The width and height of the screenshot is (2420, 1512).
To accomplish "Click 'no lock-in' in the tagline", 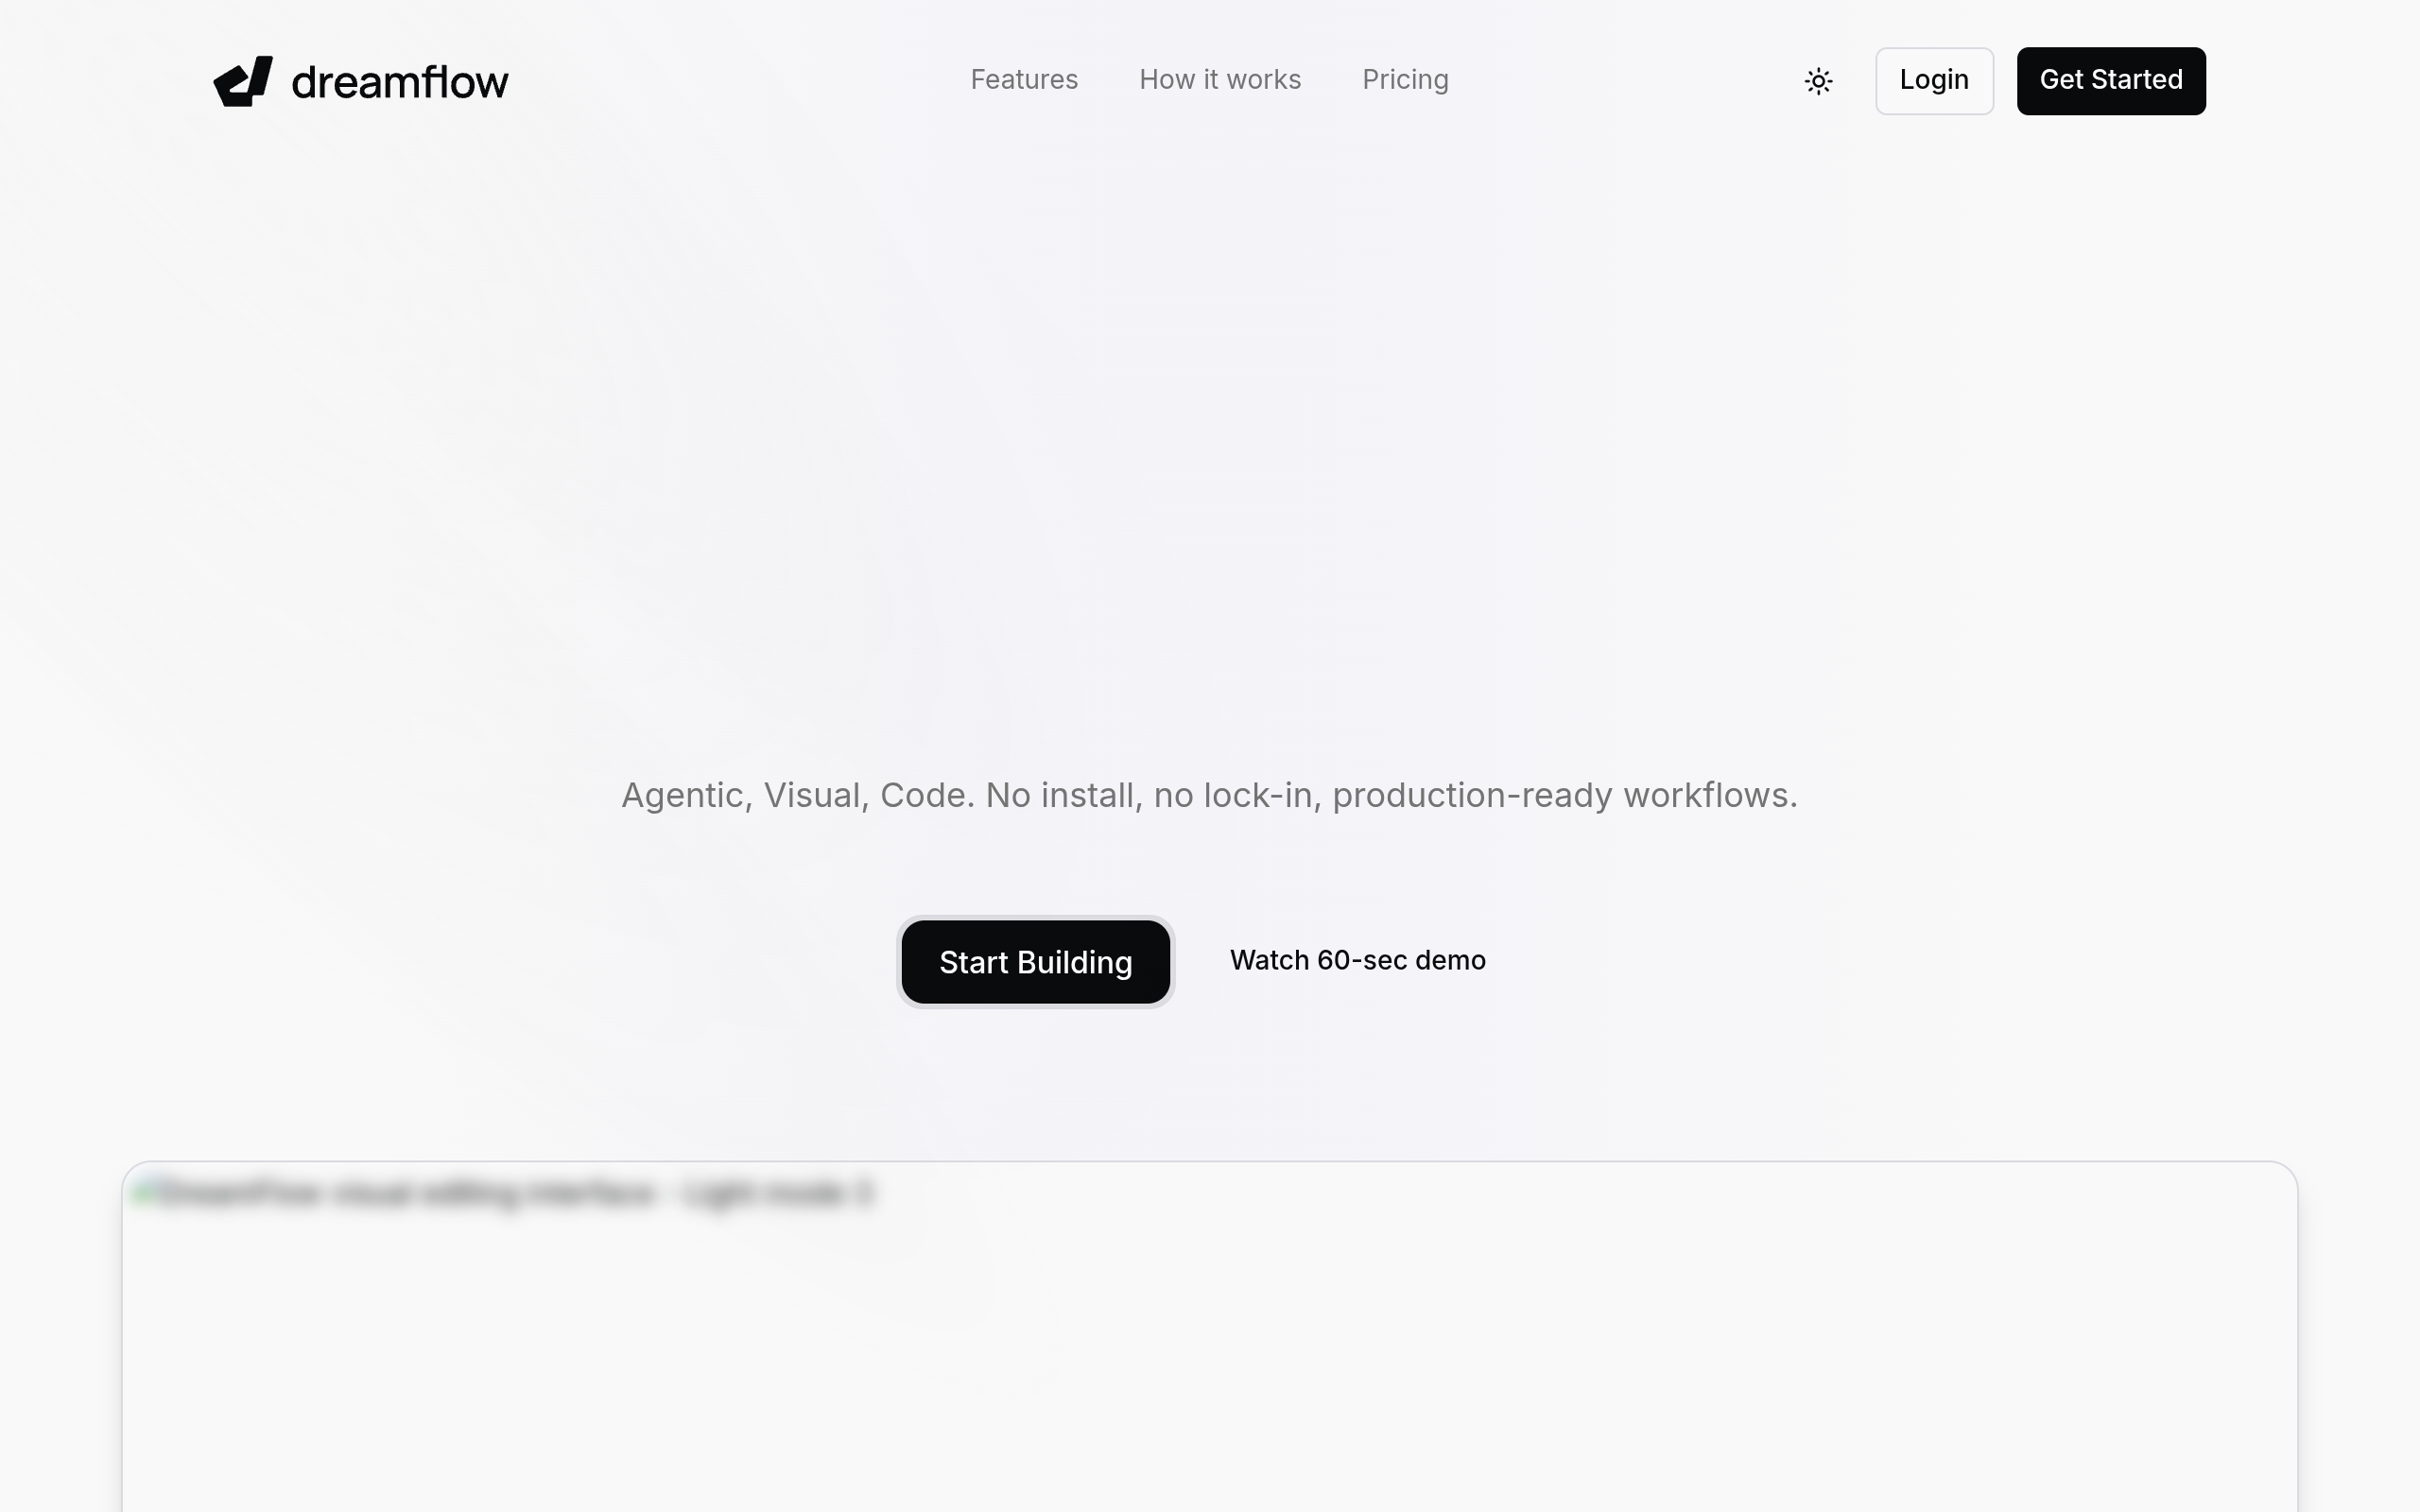I will point(1236,796).
